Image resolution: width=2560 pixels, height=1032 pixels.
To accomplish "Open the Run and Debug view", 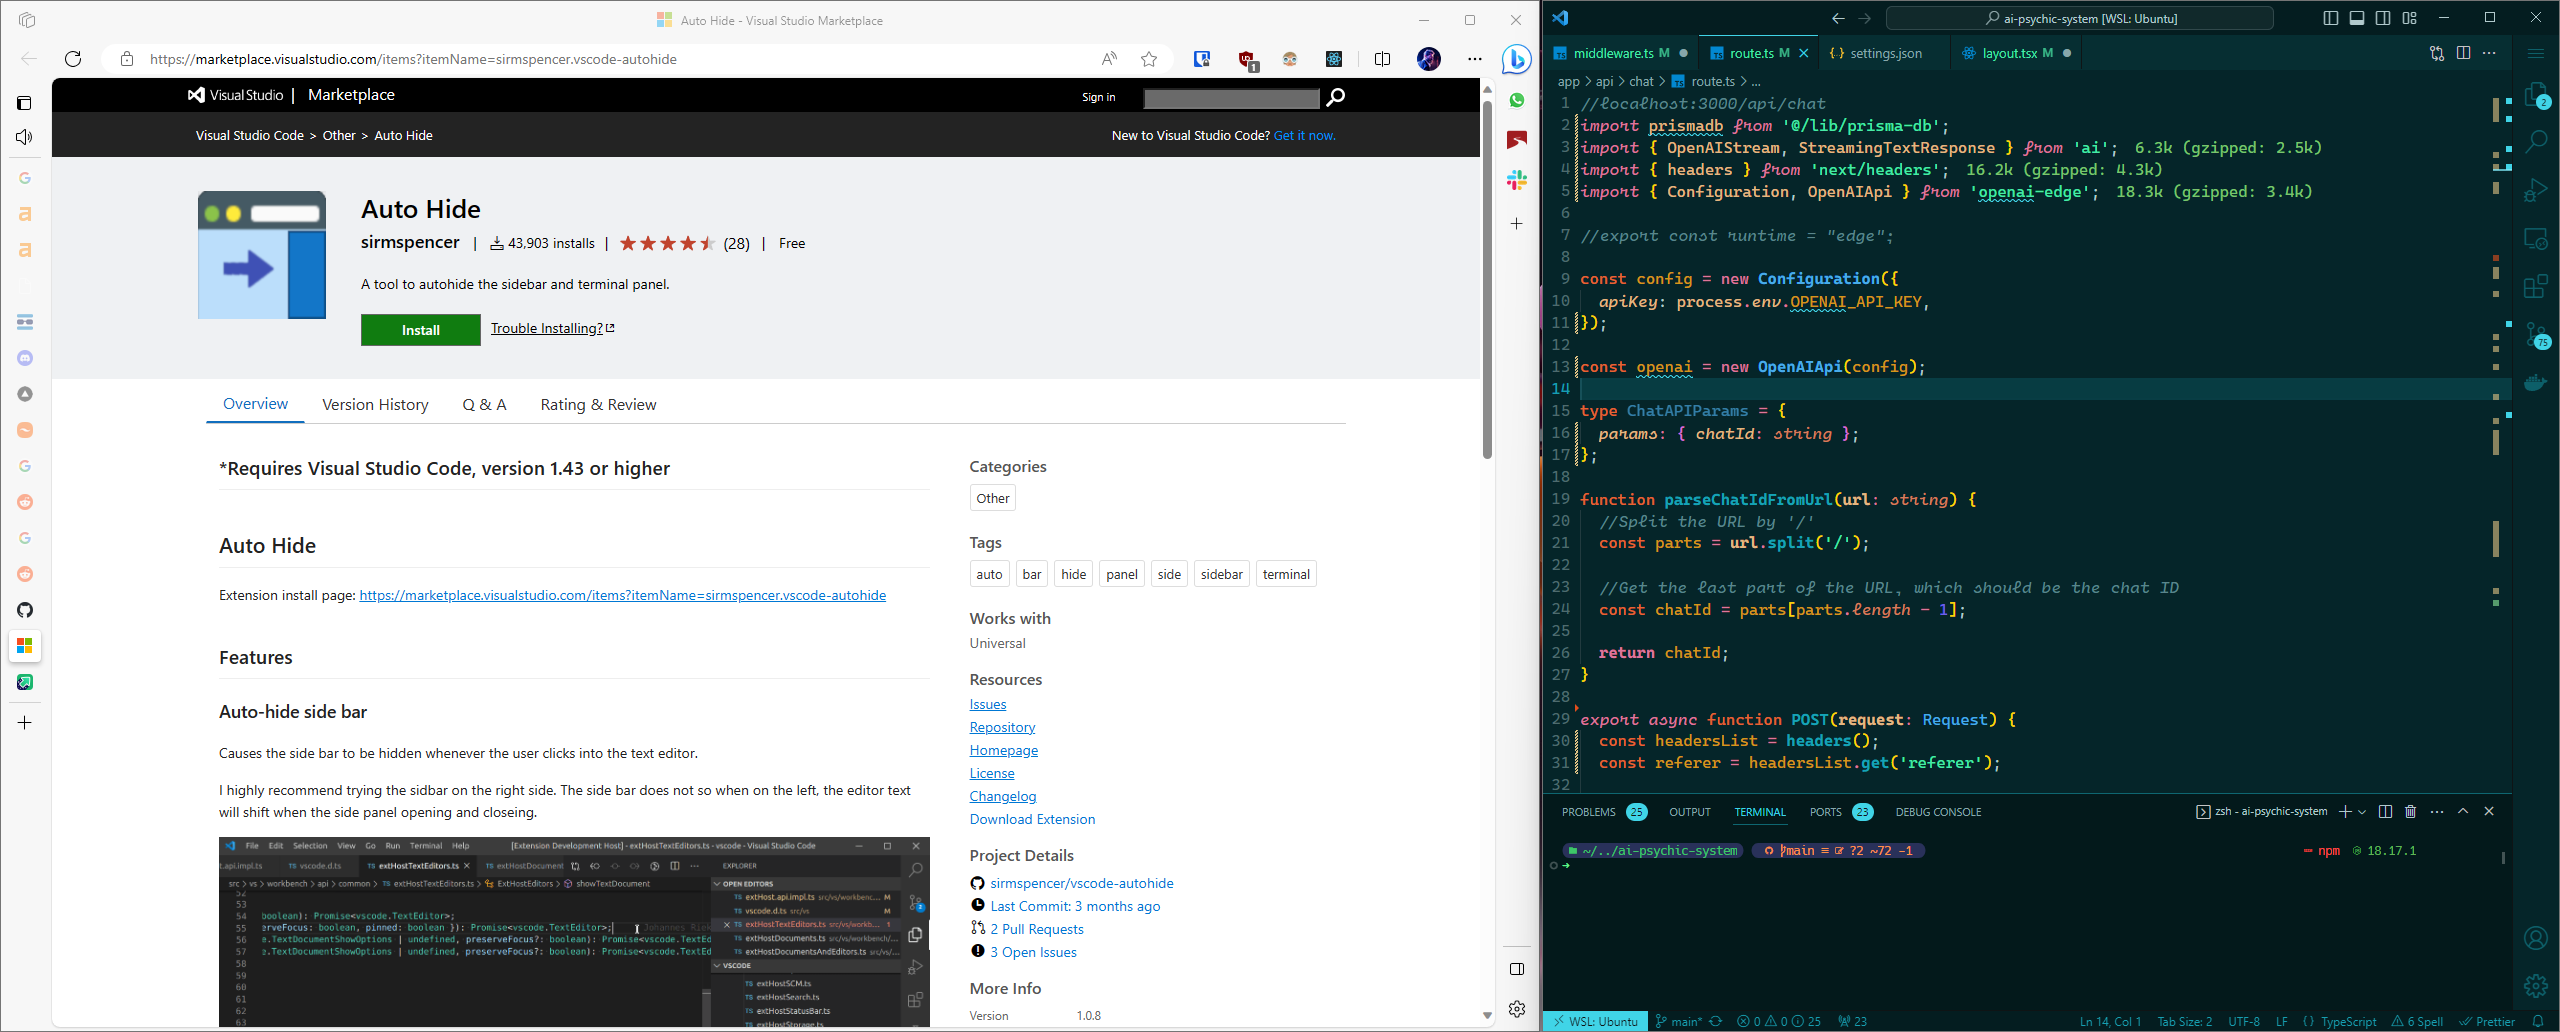I will tap(2538, 189).
